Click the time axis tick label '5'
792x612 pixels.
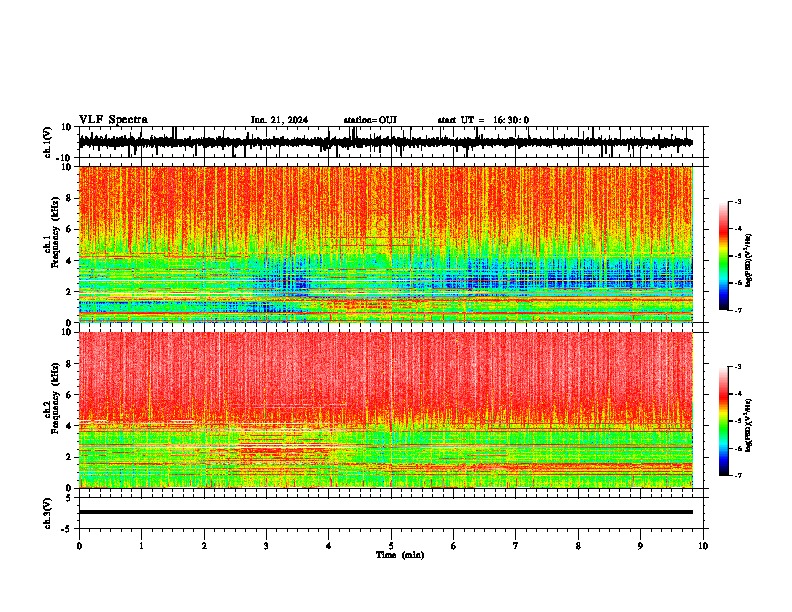391,546
